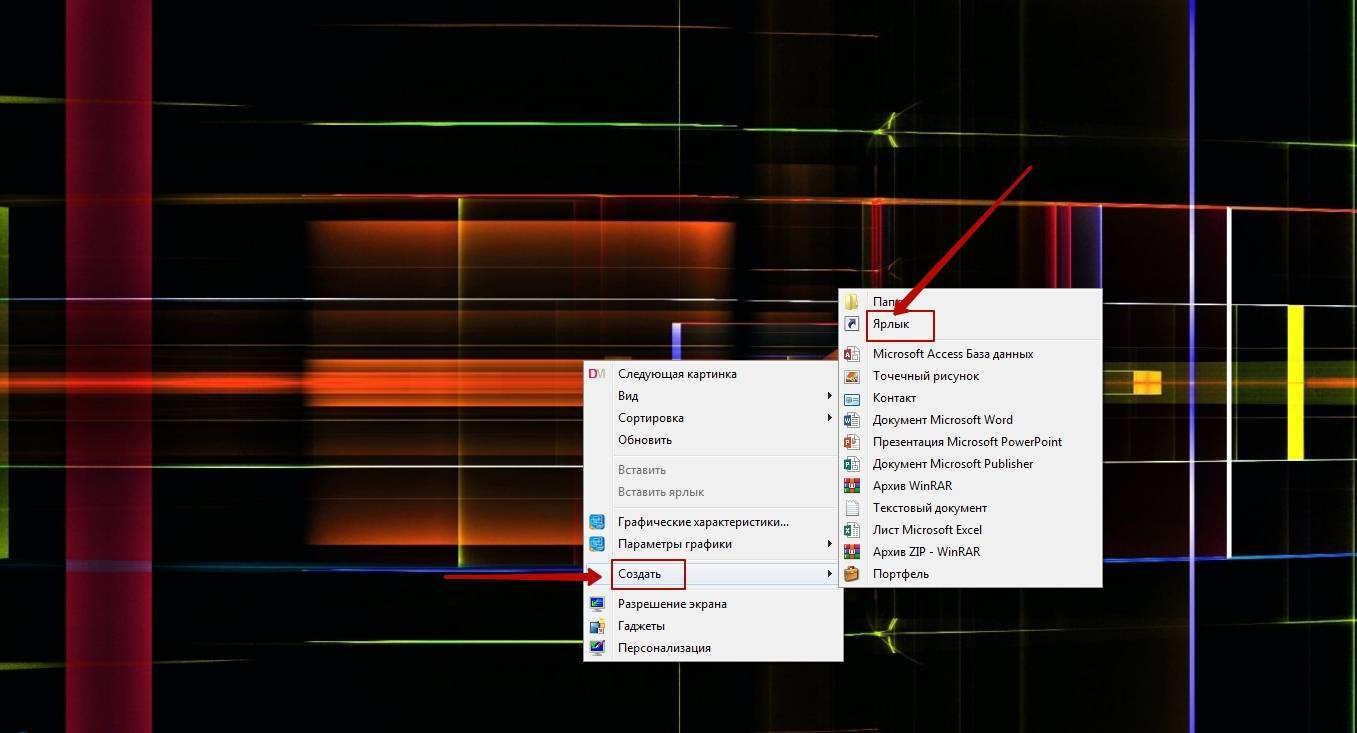Choose Контакт from the create submenu
The height and width of the screenshot is (733, 1357).
pyautogui.click(x=894, y=398)
